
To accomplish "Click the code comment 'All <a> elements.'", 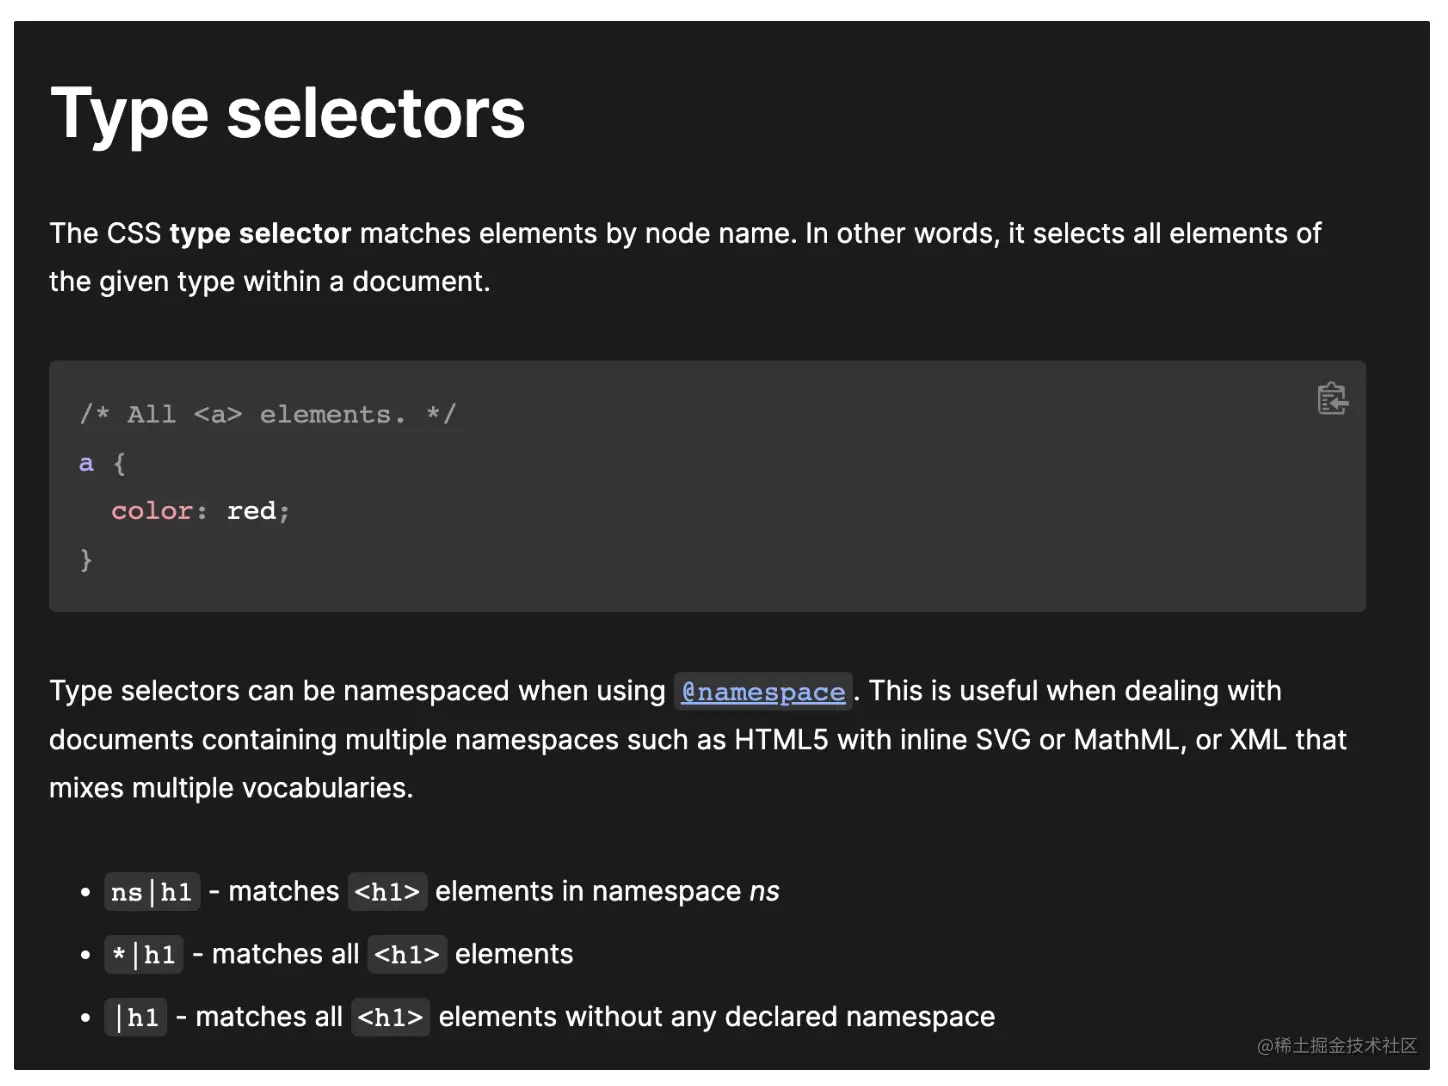I will coord(268,414).
